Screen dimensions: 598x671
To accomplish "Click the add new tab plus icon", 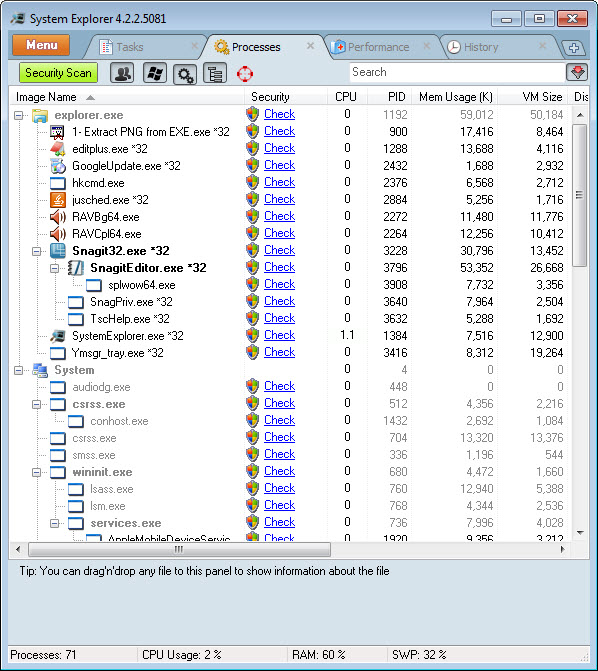I will (574, 48).
